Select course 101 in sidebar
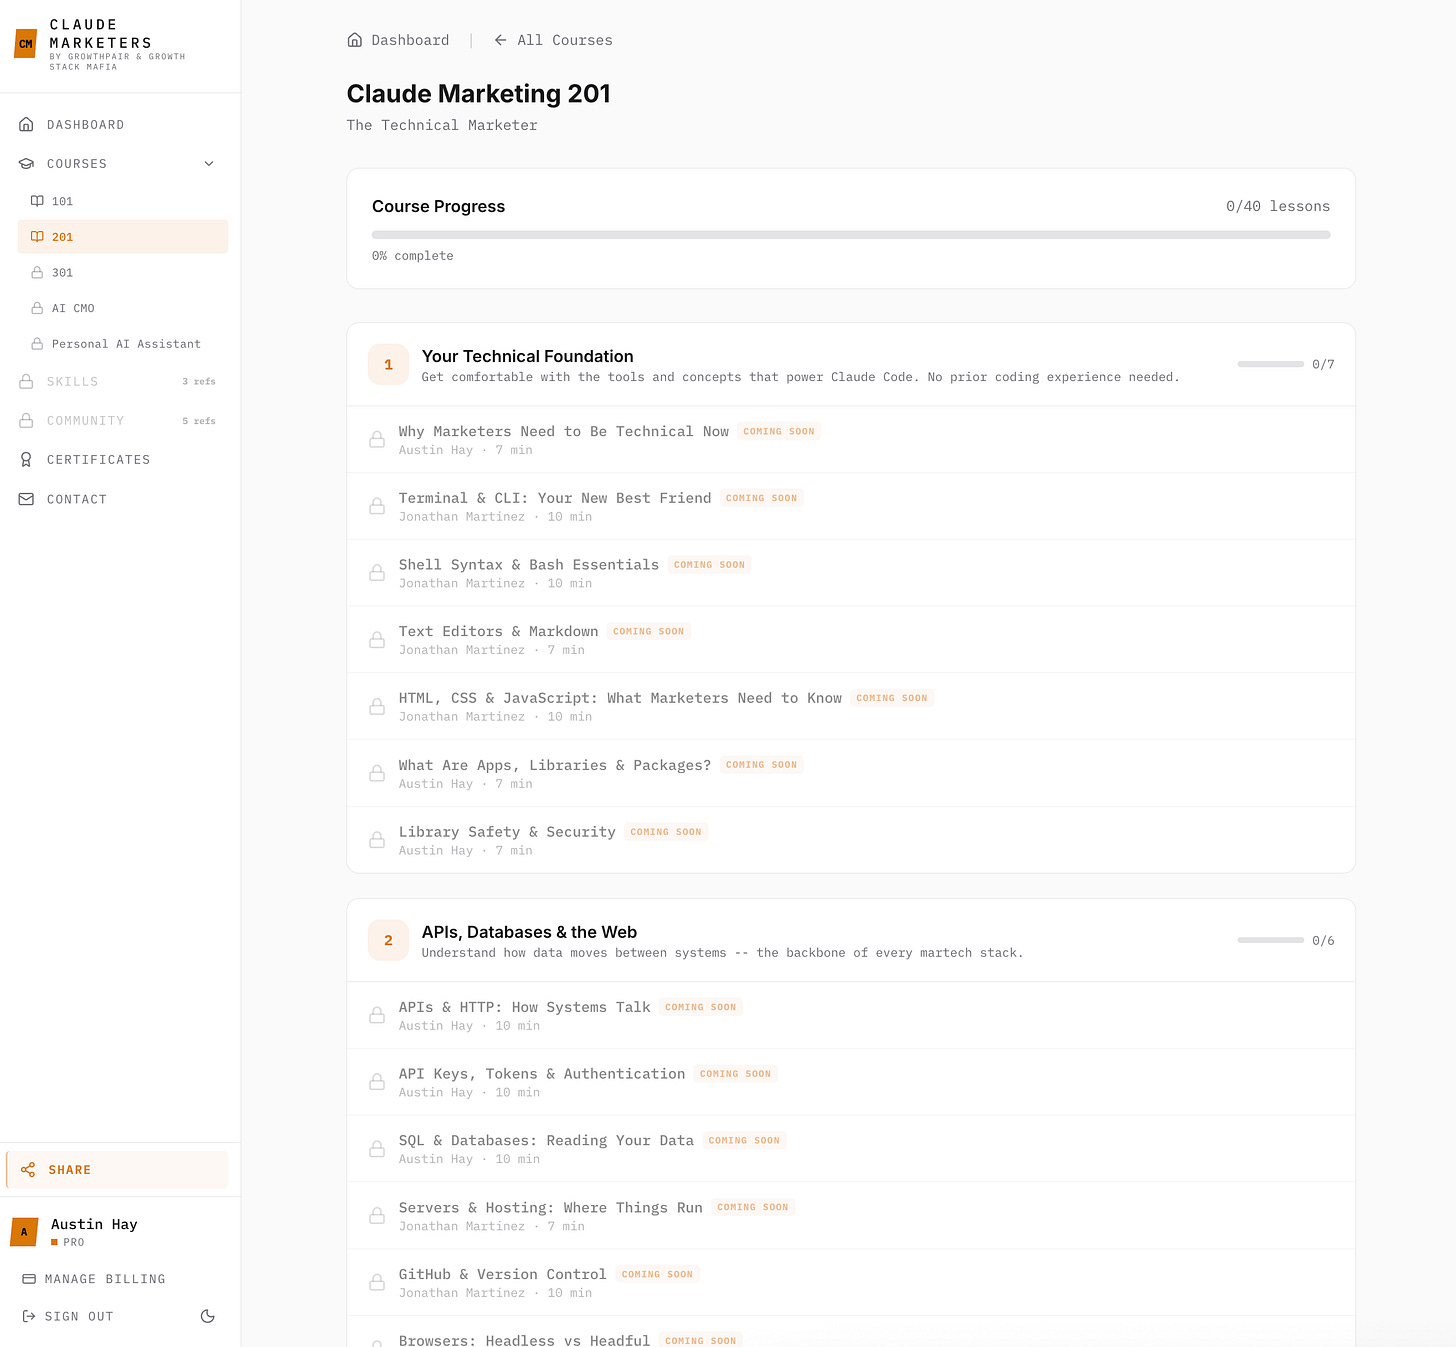This screenshot has height=1347, width=1456. 123,201
